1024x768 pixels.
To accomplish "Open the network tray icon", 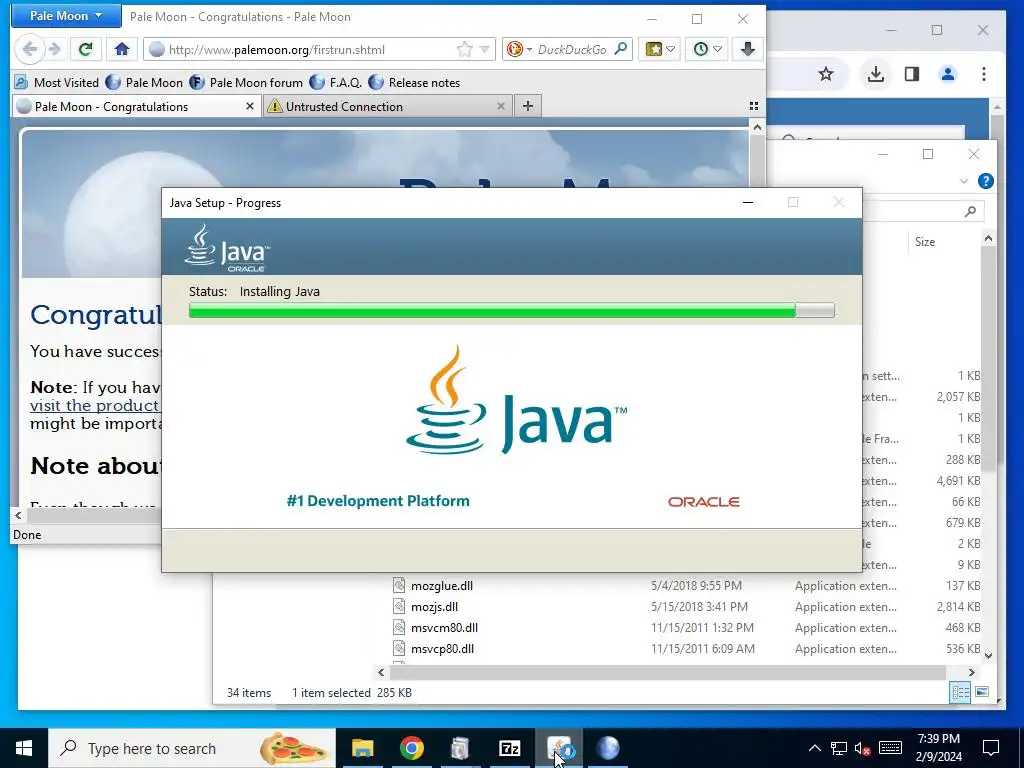I will click(839, 748).
